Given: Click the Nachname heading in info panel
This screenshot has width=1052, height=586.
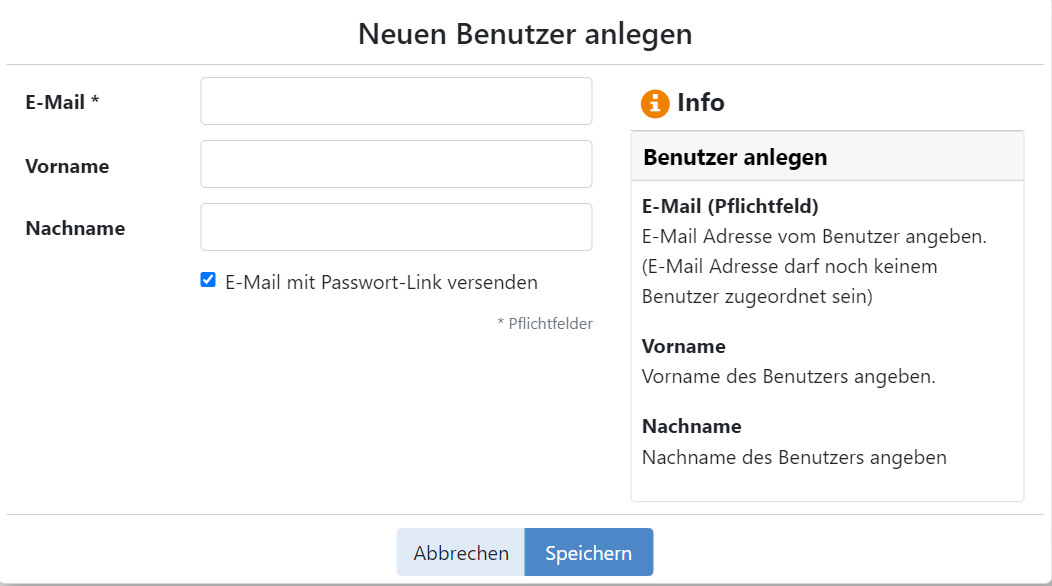Looking at the screenshot, I should click(692, 426).
